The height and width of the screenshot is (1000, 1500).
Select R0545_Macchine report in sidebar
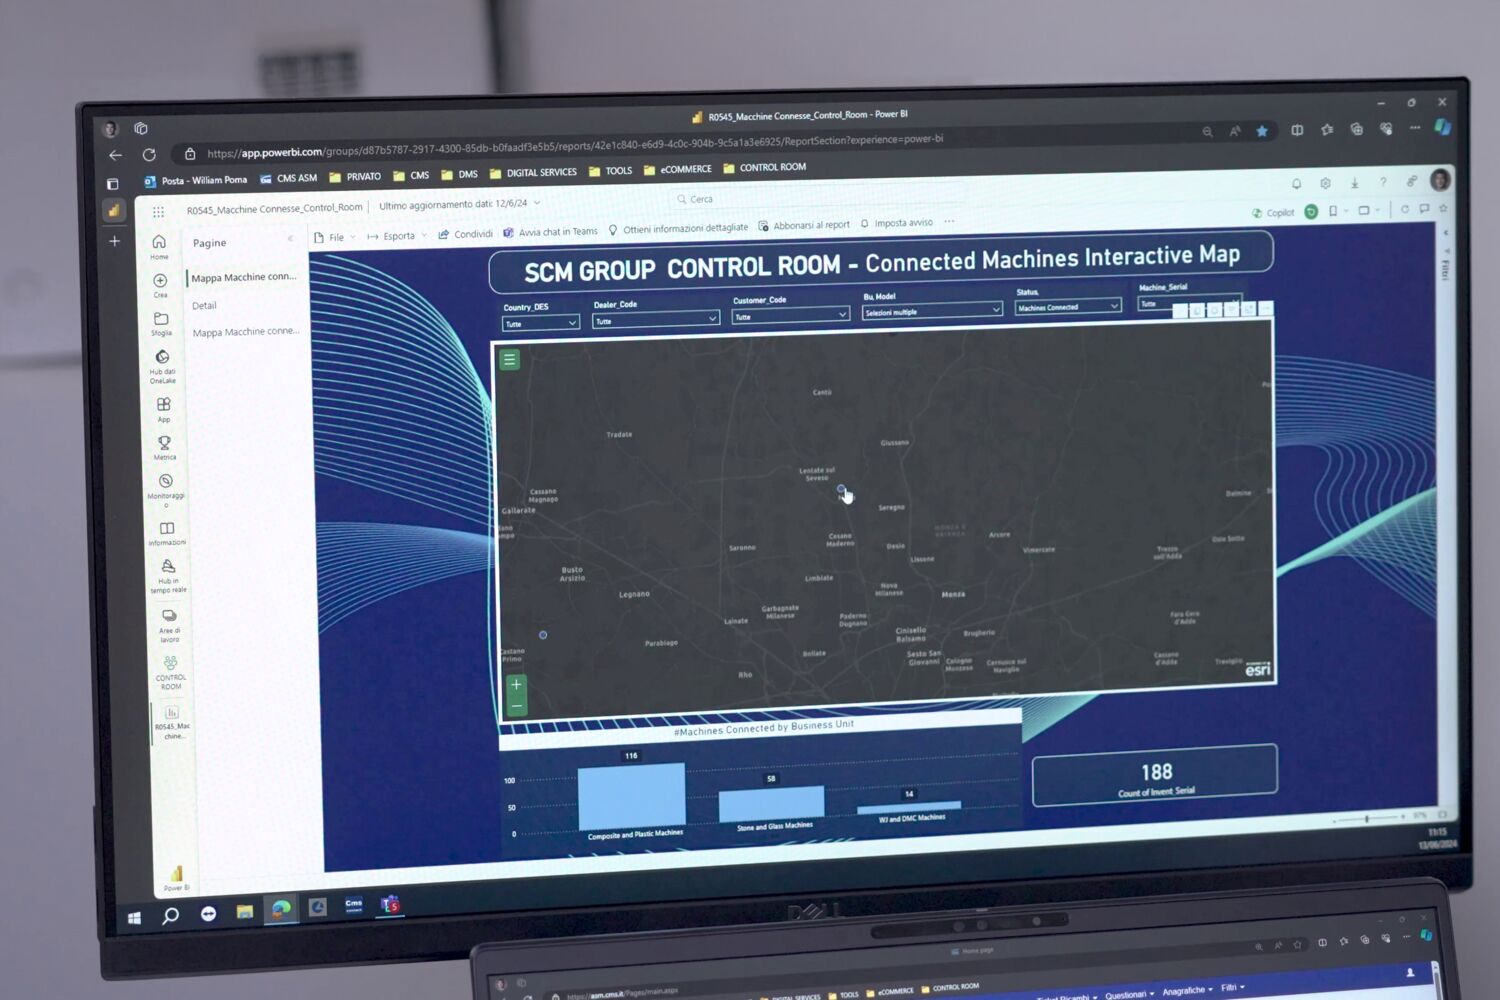point(172,721)
